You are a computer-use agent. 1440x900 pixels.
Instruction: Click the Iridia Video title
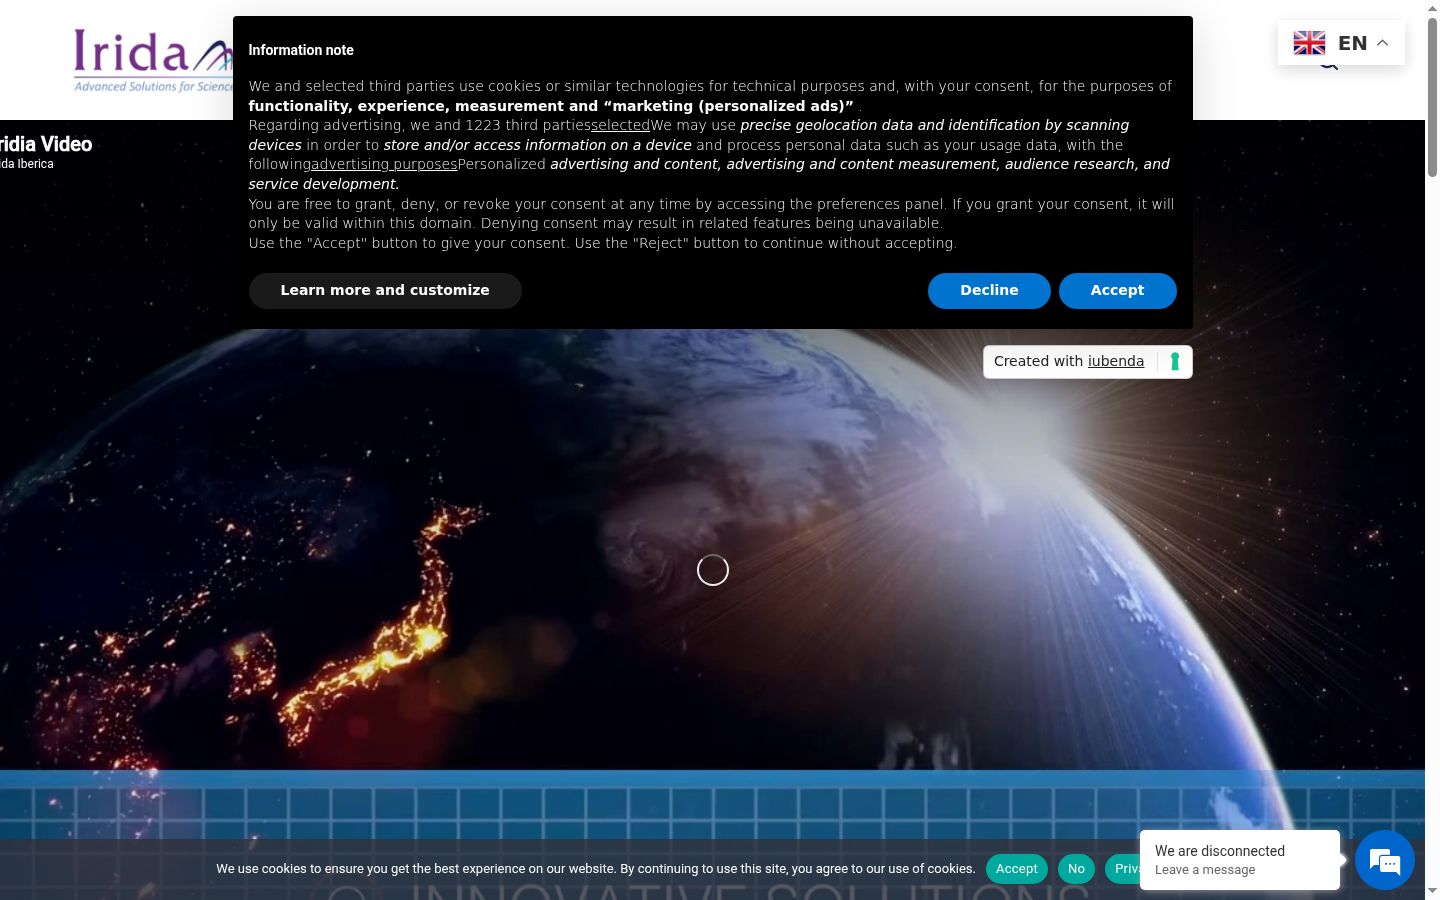pyautogui.click(x=45, y=144)
